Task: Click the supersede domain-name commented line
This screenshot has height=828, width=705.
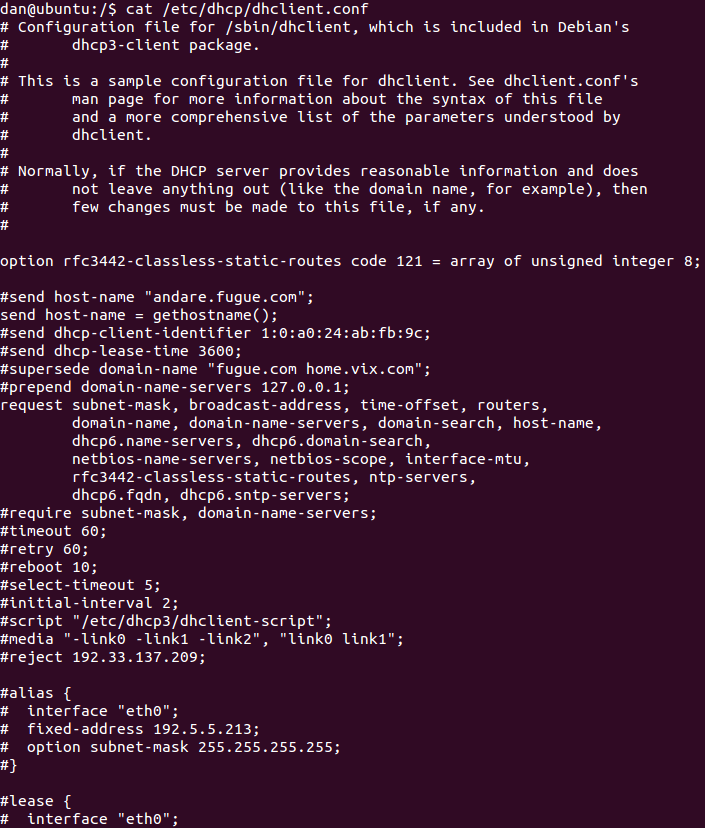Action: (x=215, y=369)
